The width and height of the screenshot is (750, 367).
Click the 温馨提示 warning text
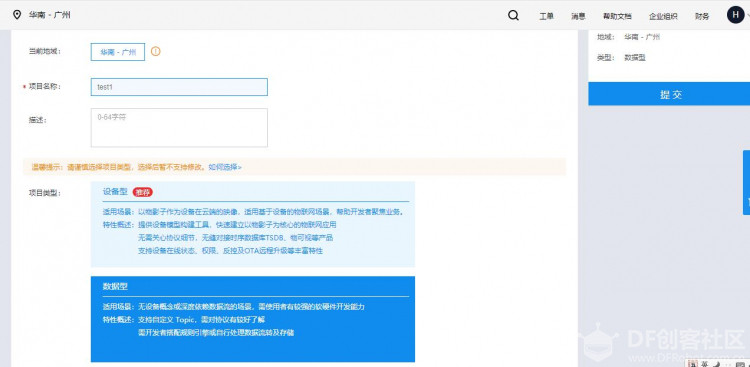click(119, 167)
